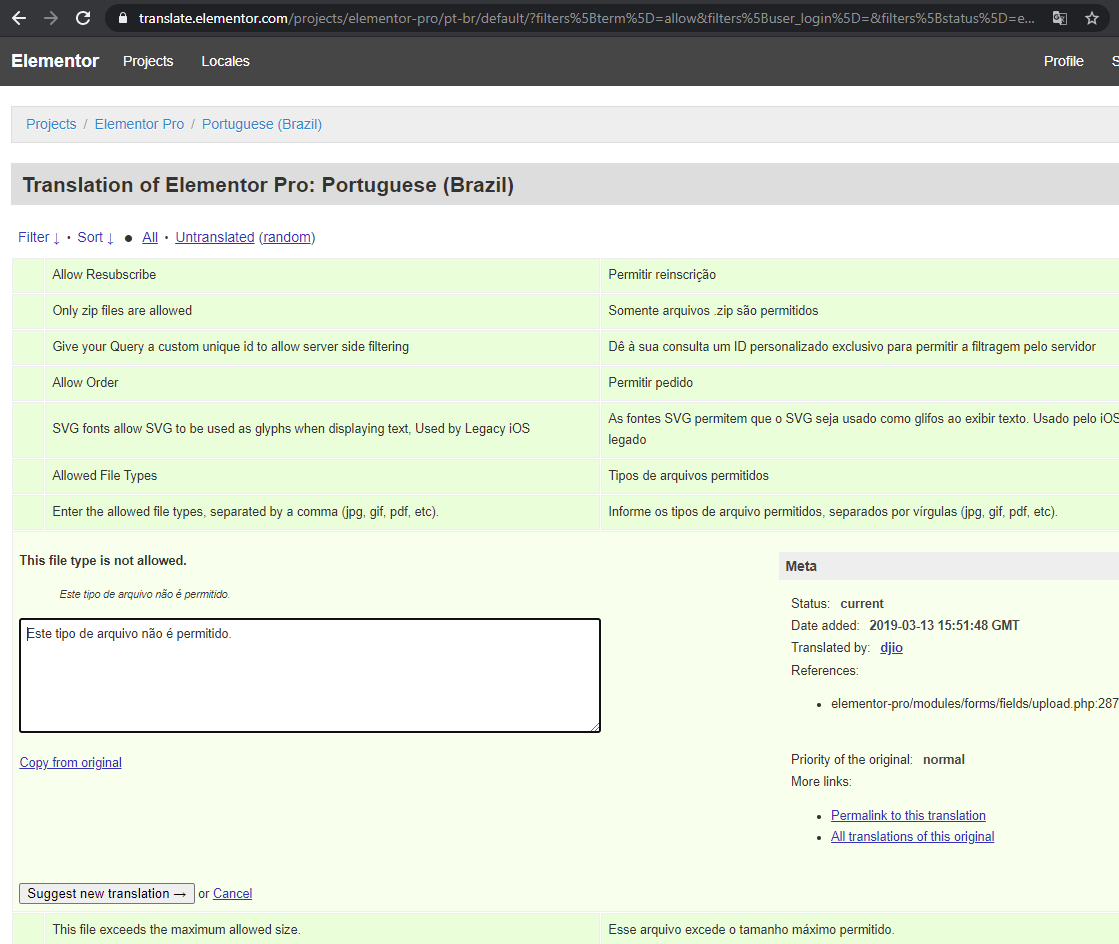Open the translate page icon in address bar
Image resolution: width=1119 pixels, height=944 pixels.
pos(1060,18)
